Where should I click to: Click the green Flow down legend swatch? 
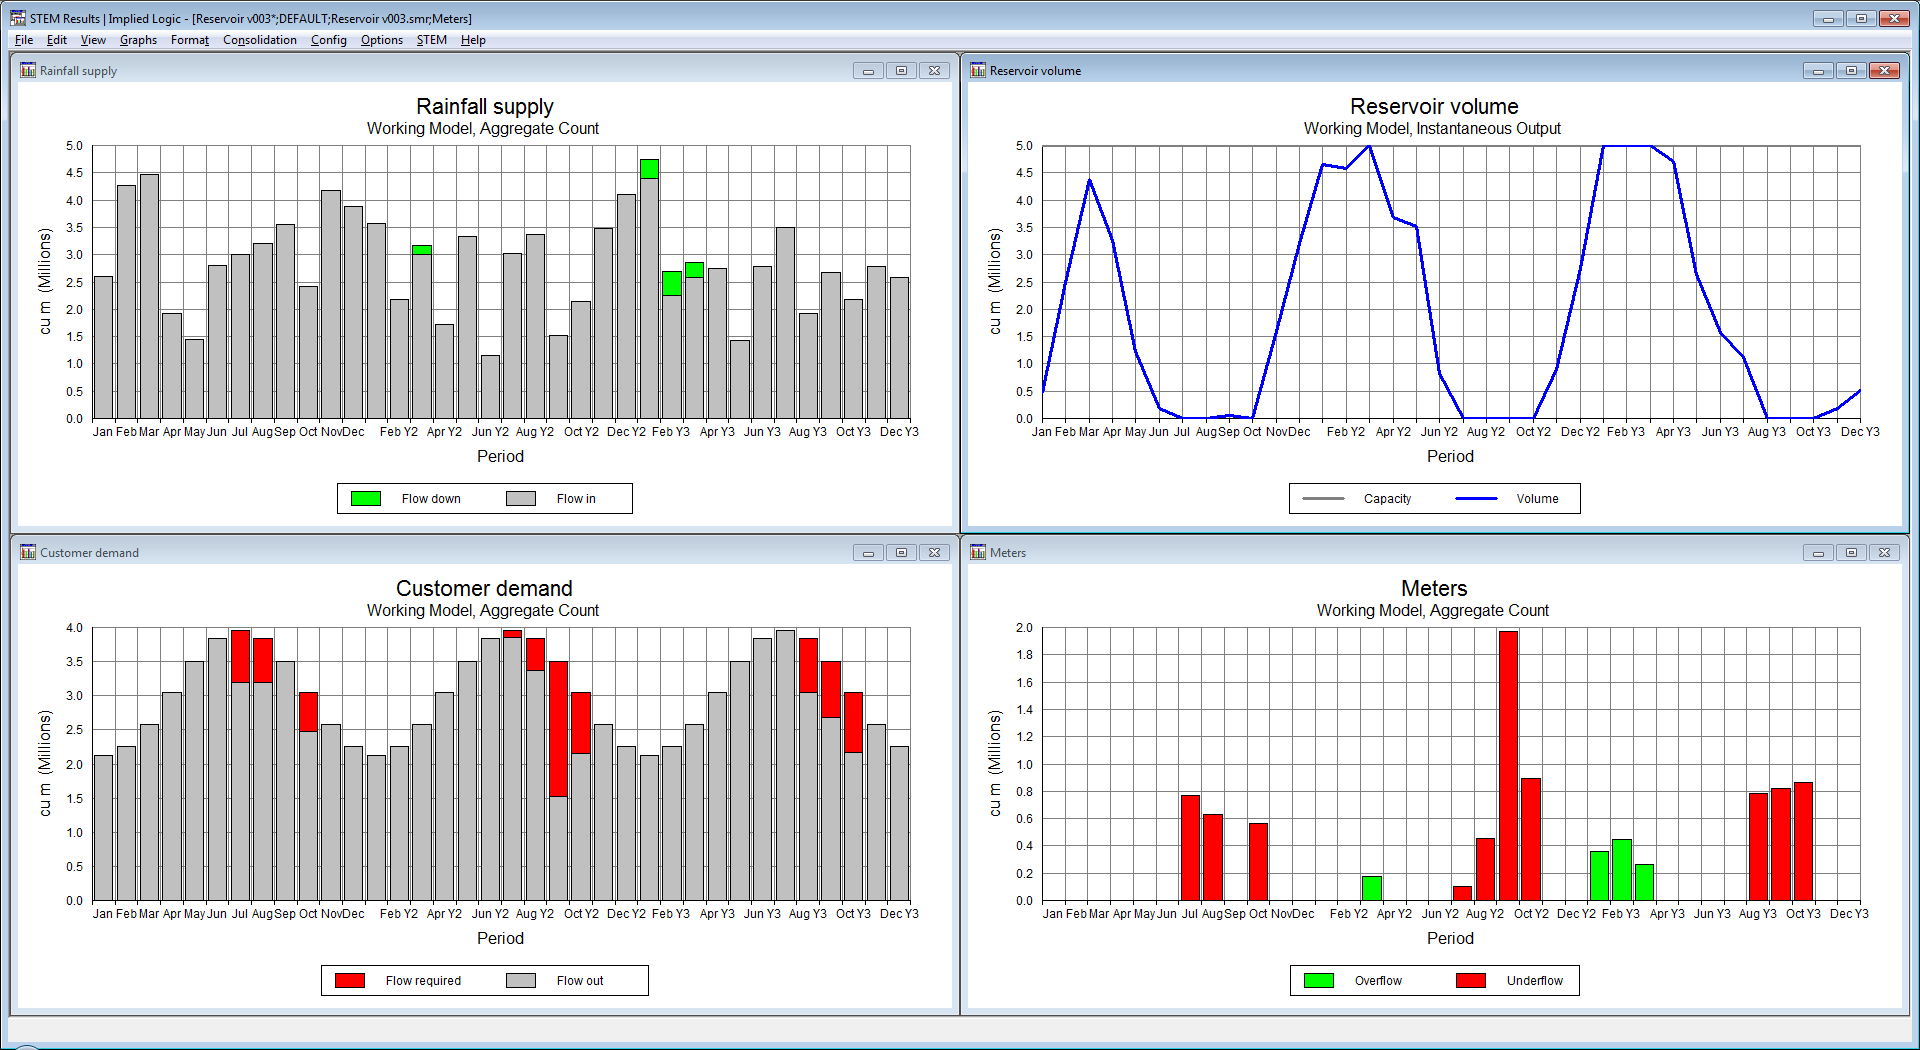click(x=366, y=499)
